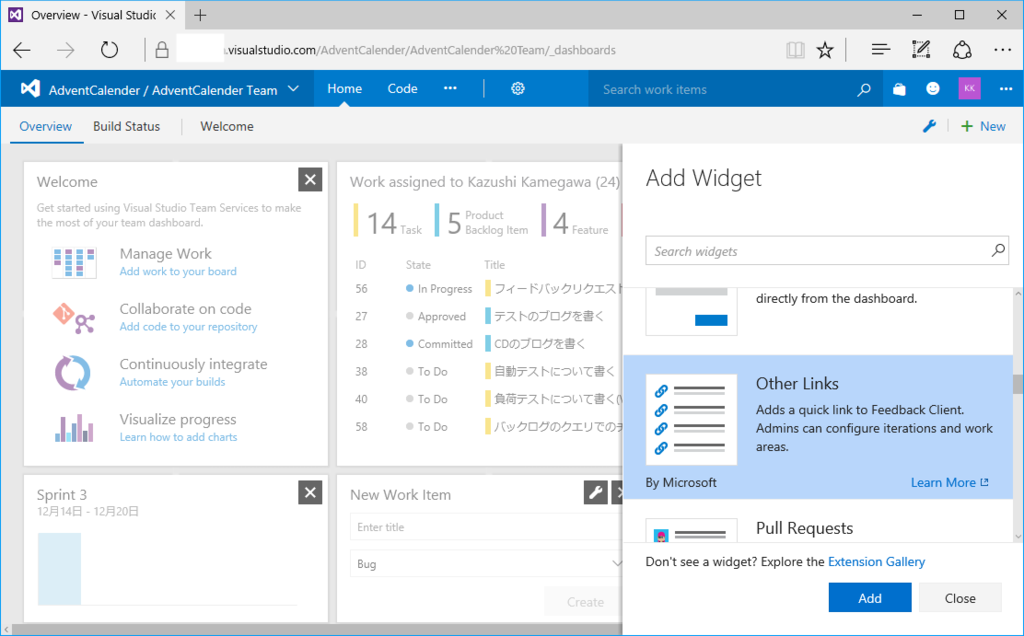Click Automate your builds link

click(172, 382)
